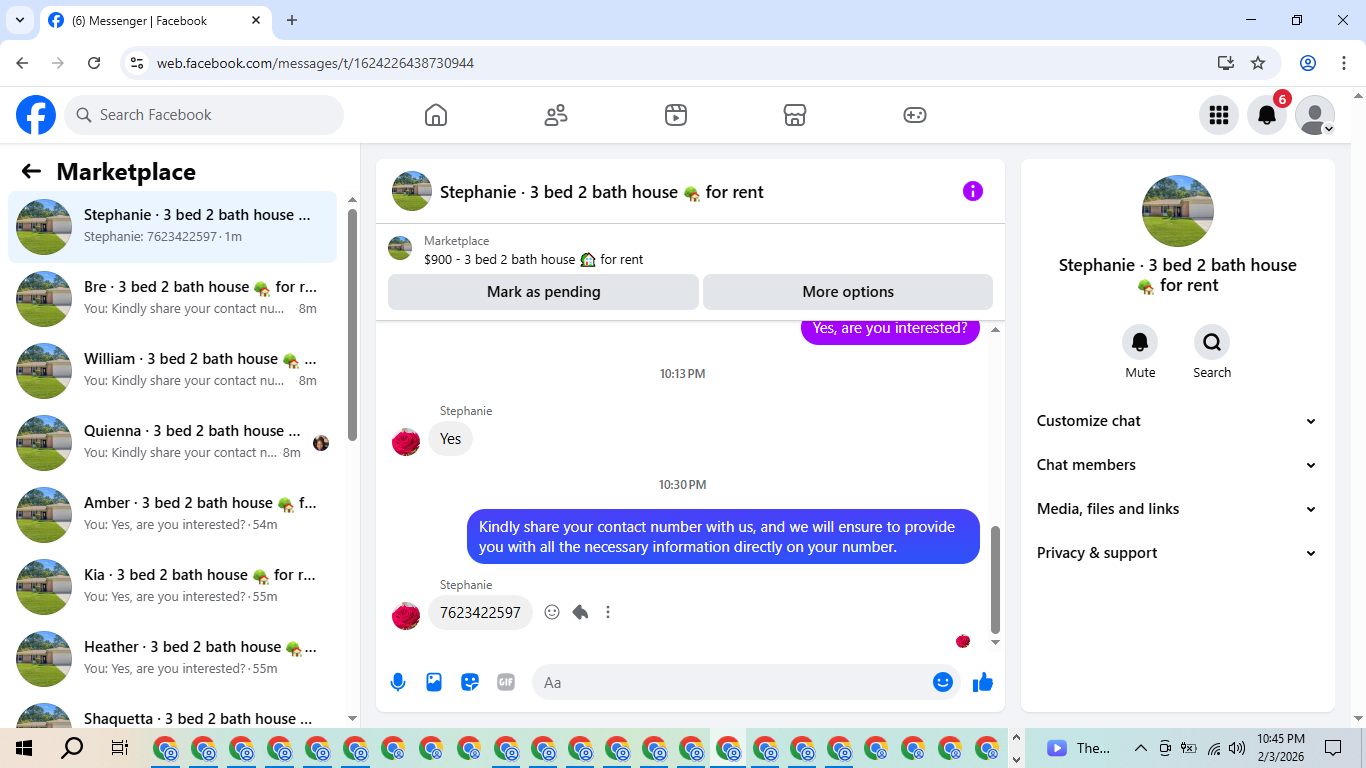Screen dimensions: 1366x768
Task: Open Stephanie conversation in list
Action: tap(173, 227)
